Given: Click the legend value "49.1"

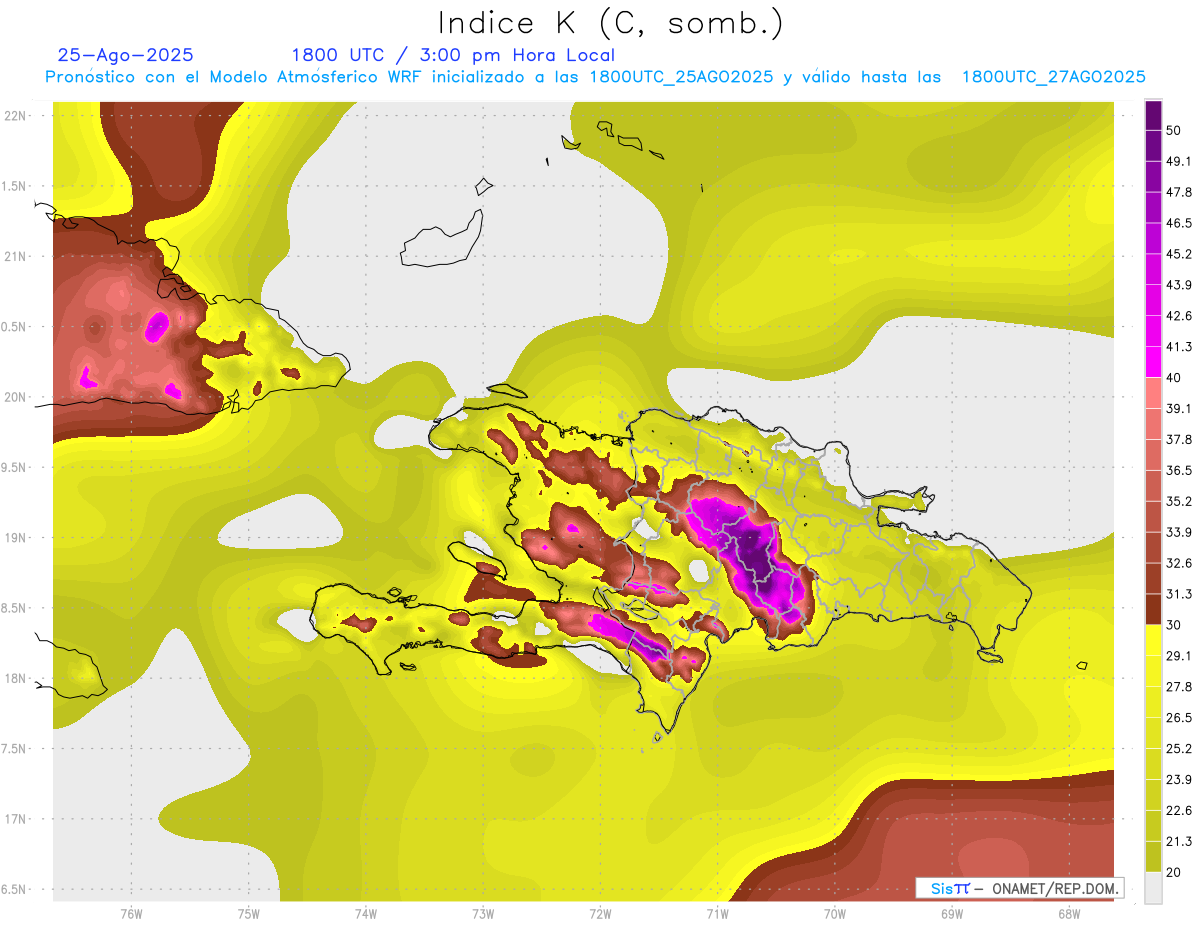Looking at the screenshot, I should pos(1178,161).
